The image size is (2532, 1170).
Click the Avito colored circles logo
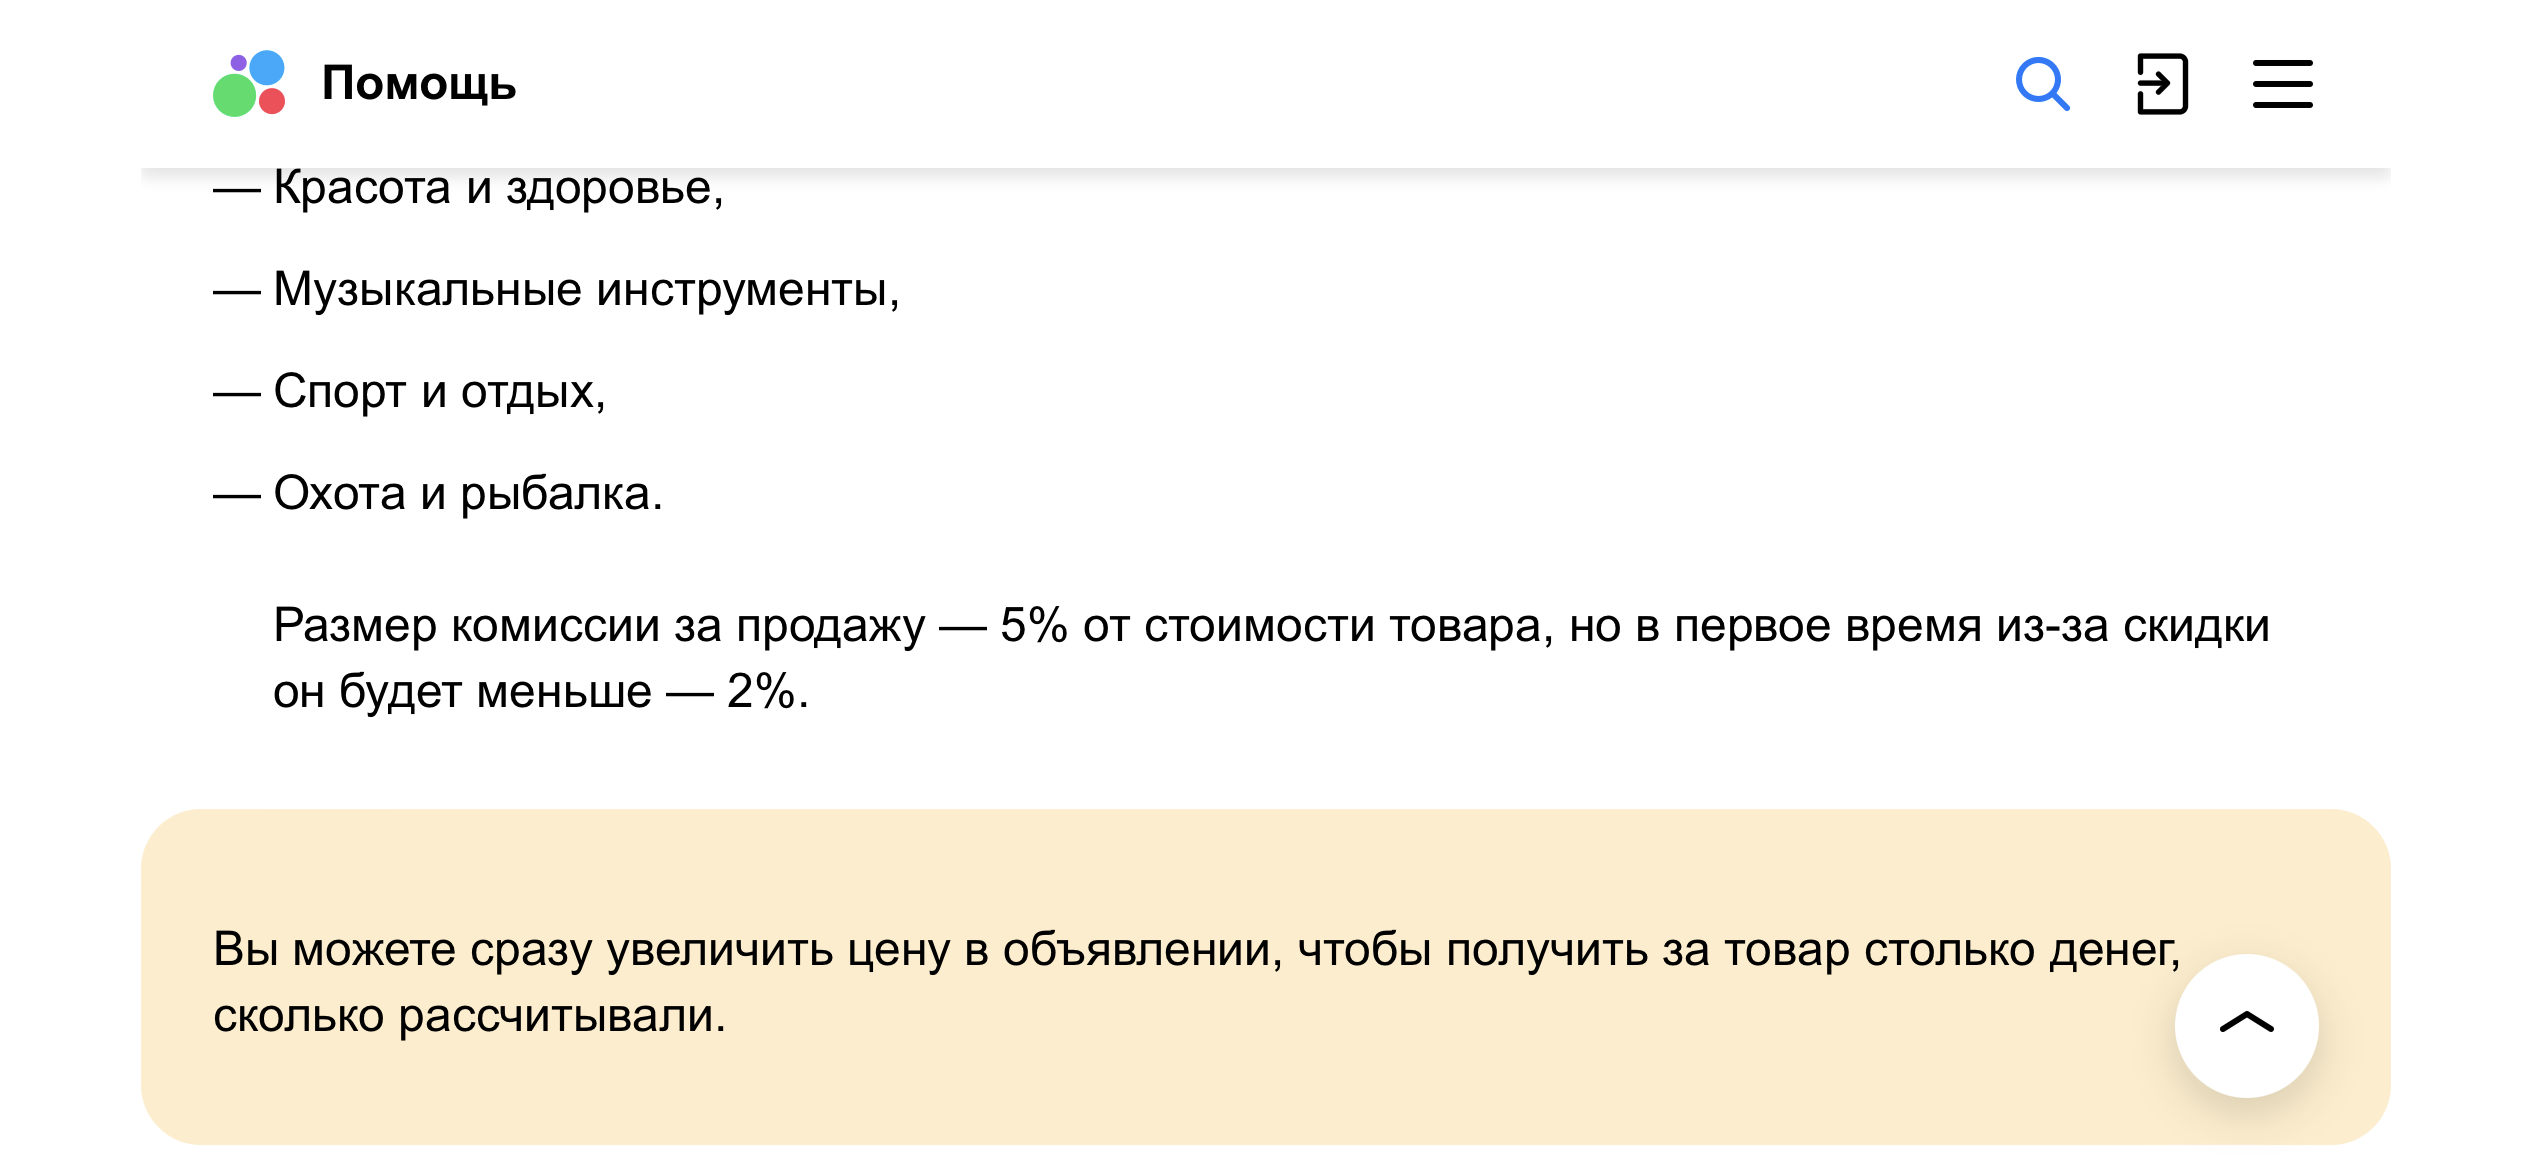point(249,84)
